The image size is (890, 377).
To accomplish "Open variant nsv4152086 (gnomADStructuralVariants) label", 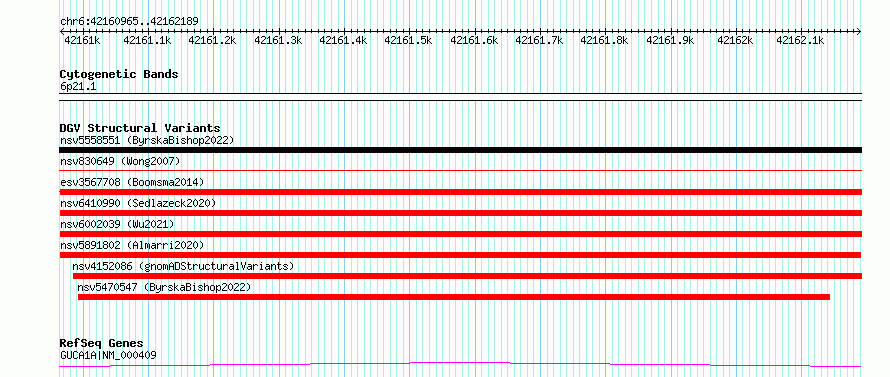I will click(183, 266).
